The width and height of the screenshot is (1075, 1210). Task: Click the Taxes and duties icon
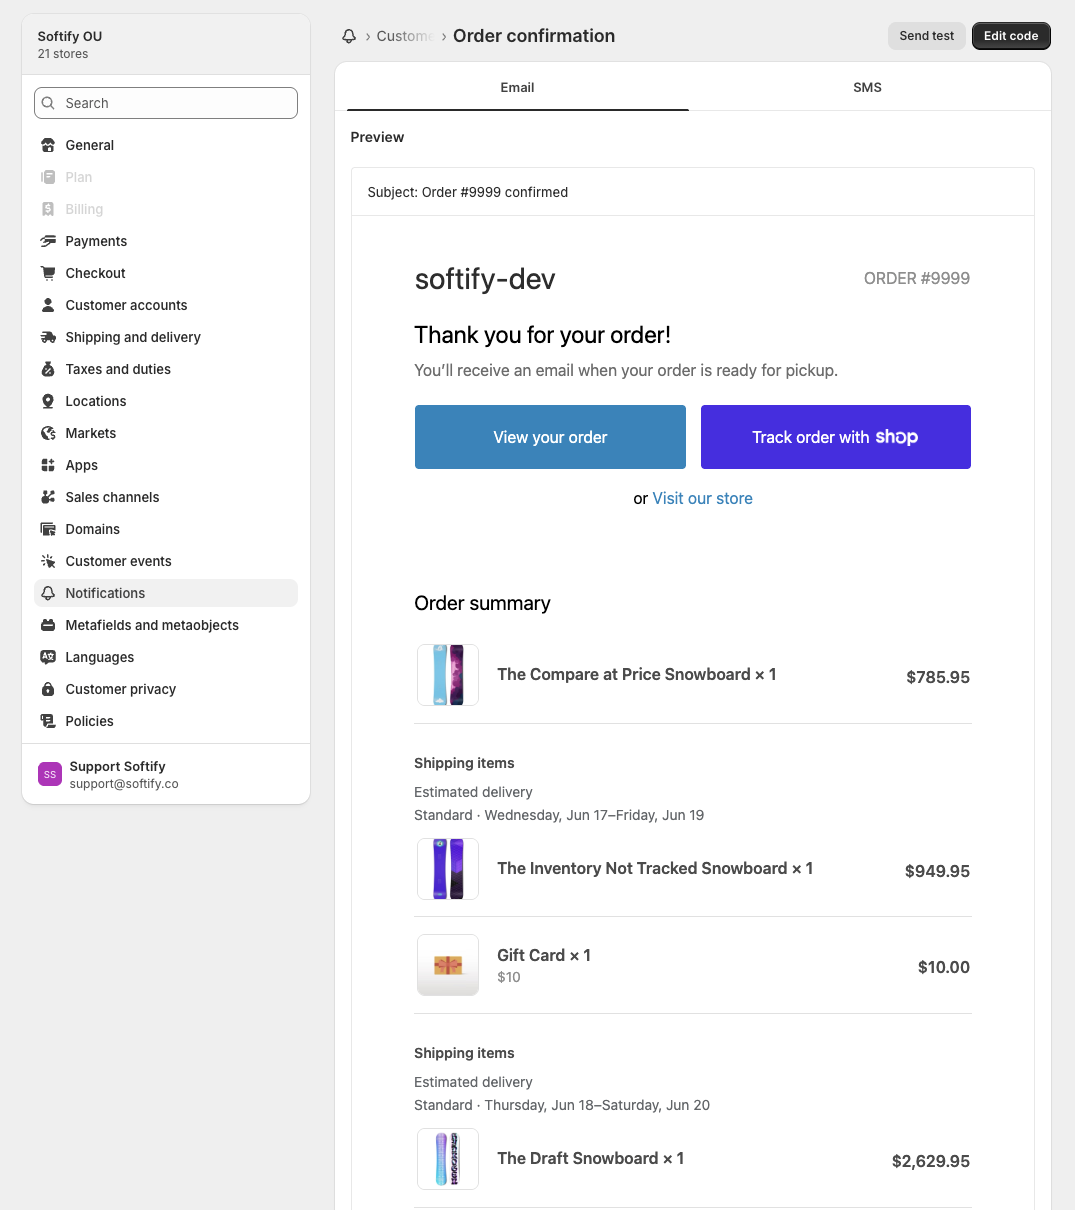(48, 369)
